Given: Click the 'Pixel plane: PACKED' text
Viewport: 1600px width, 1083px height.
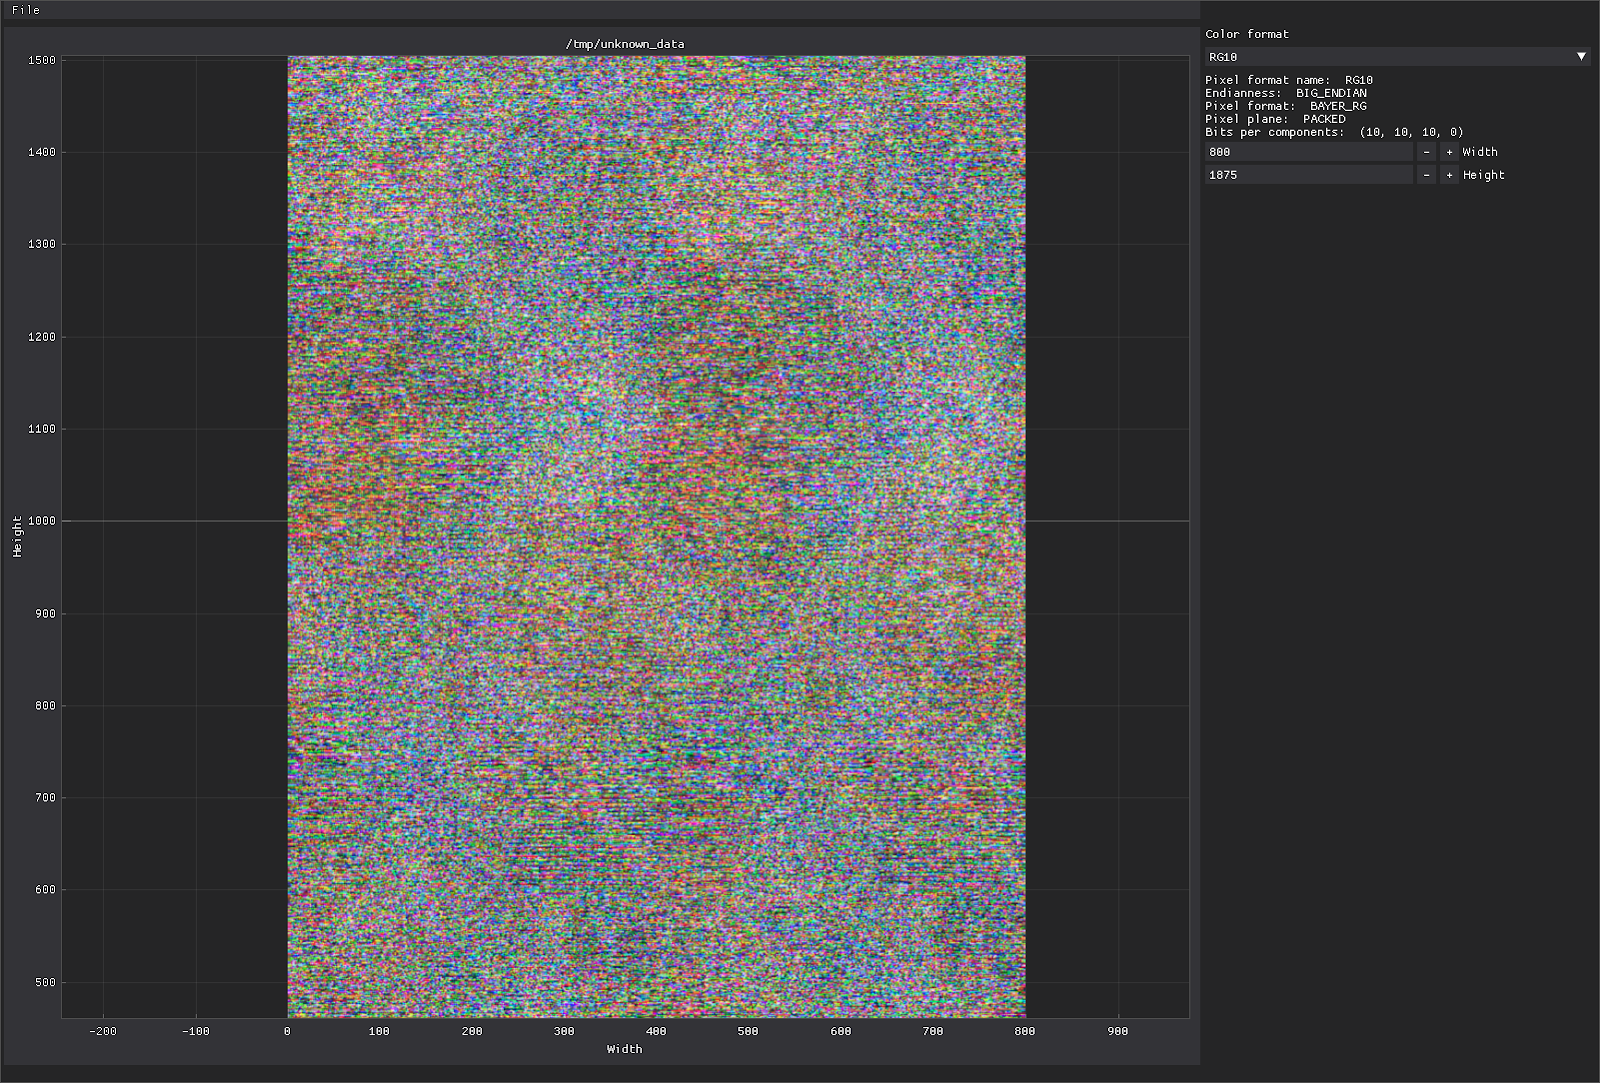Looking at the screenshot, I should click(1275, 119).
